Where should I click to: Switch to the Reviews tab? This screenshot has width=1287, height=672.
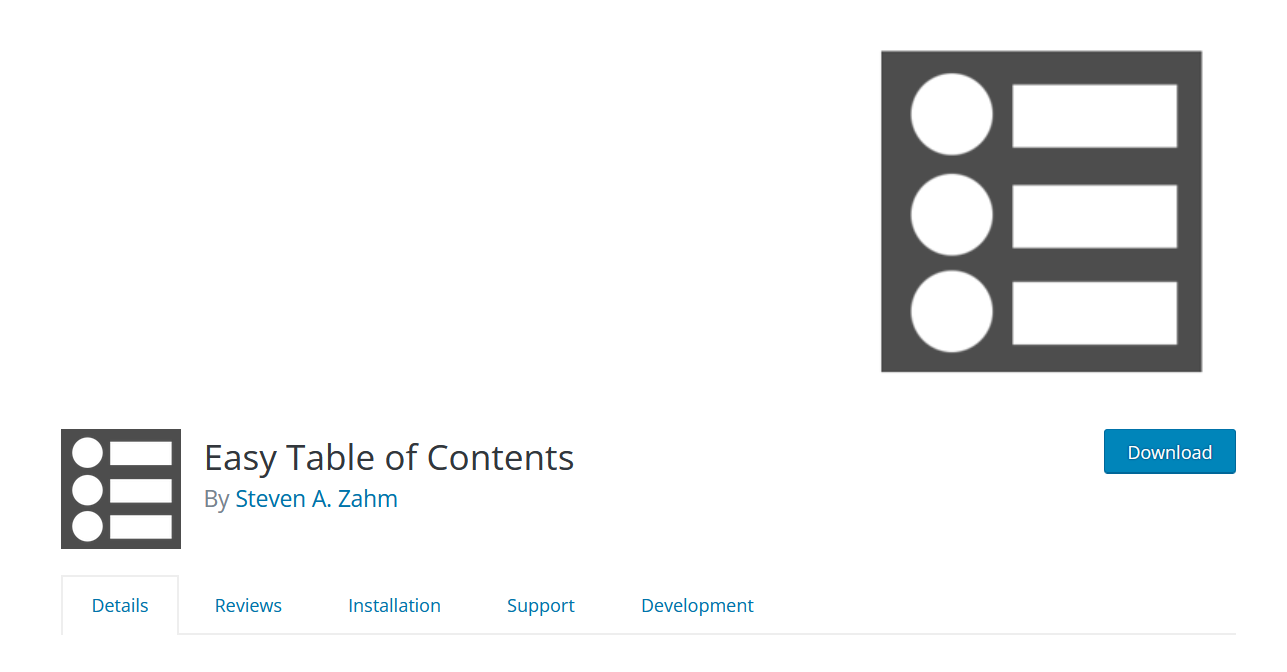pos(247,605)
